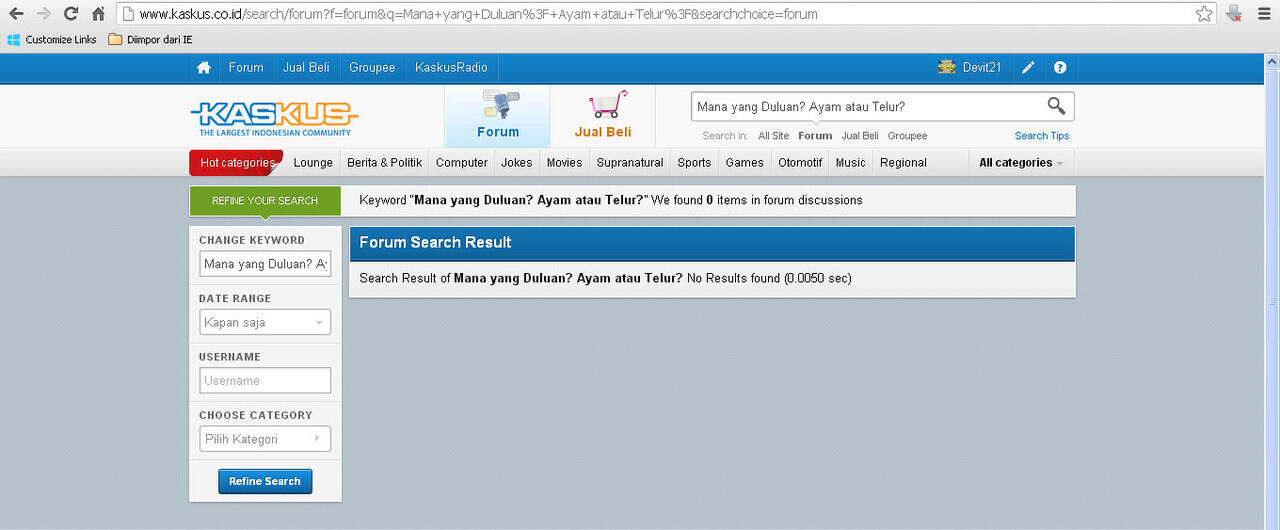
Task: Open the browser home page icon
Action: (98, 14)
